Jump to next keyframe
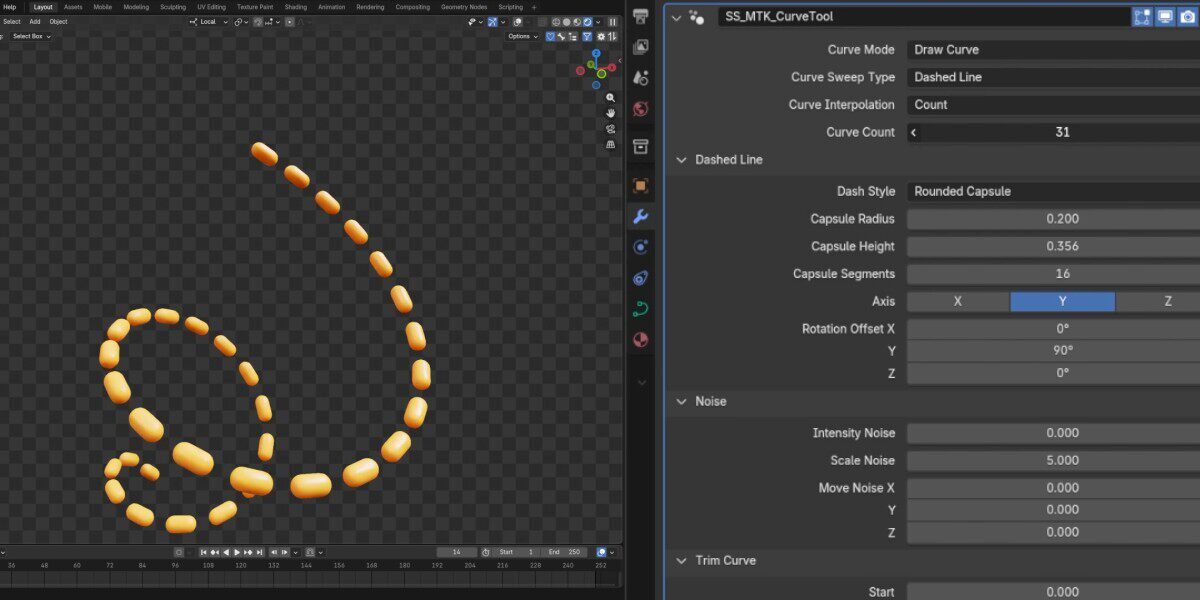Viewport: 1200px width, 600px height. [248, 552]
